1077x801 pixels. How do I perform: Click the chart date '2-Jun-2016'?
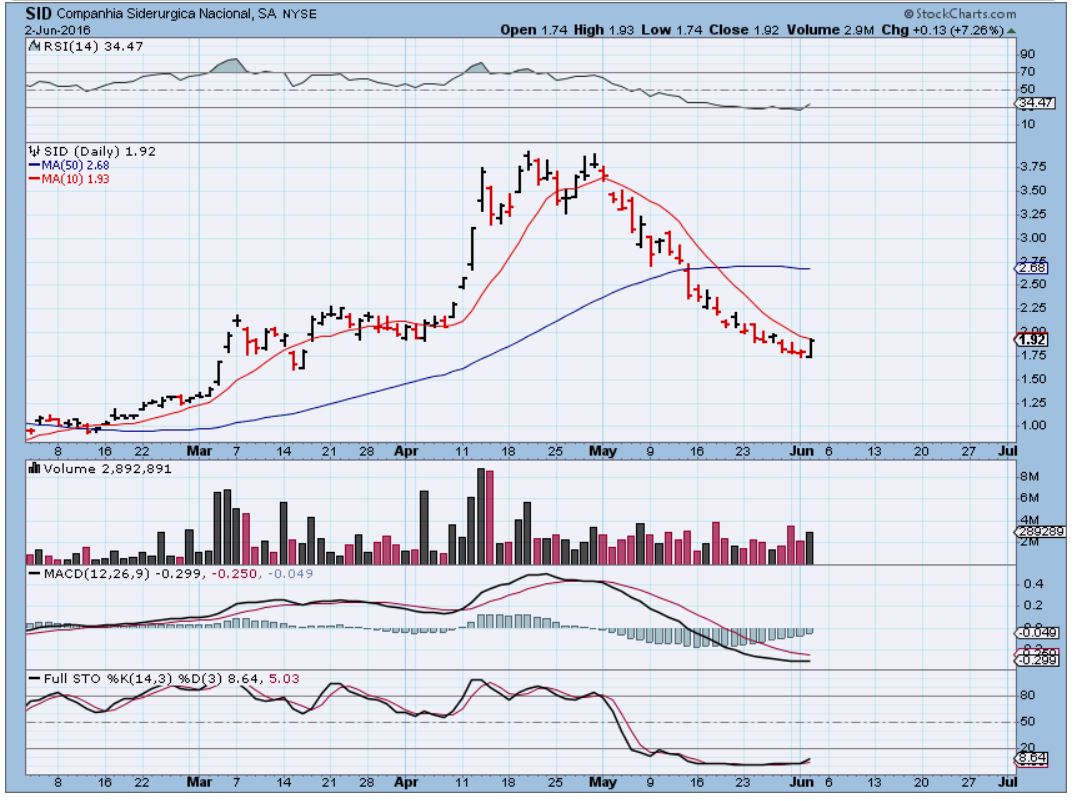coord(58,30)
